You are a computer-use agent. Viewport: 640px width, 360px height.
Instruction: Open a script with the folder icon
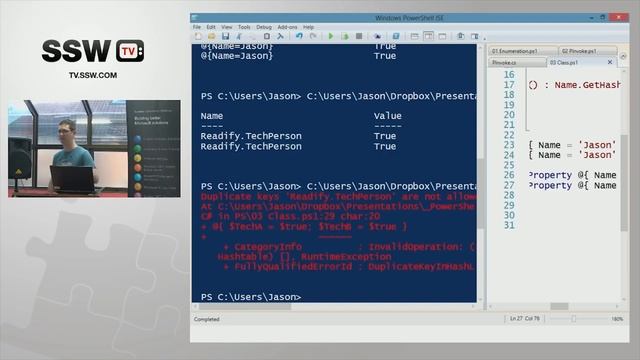point(211,36)
